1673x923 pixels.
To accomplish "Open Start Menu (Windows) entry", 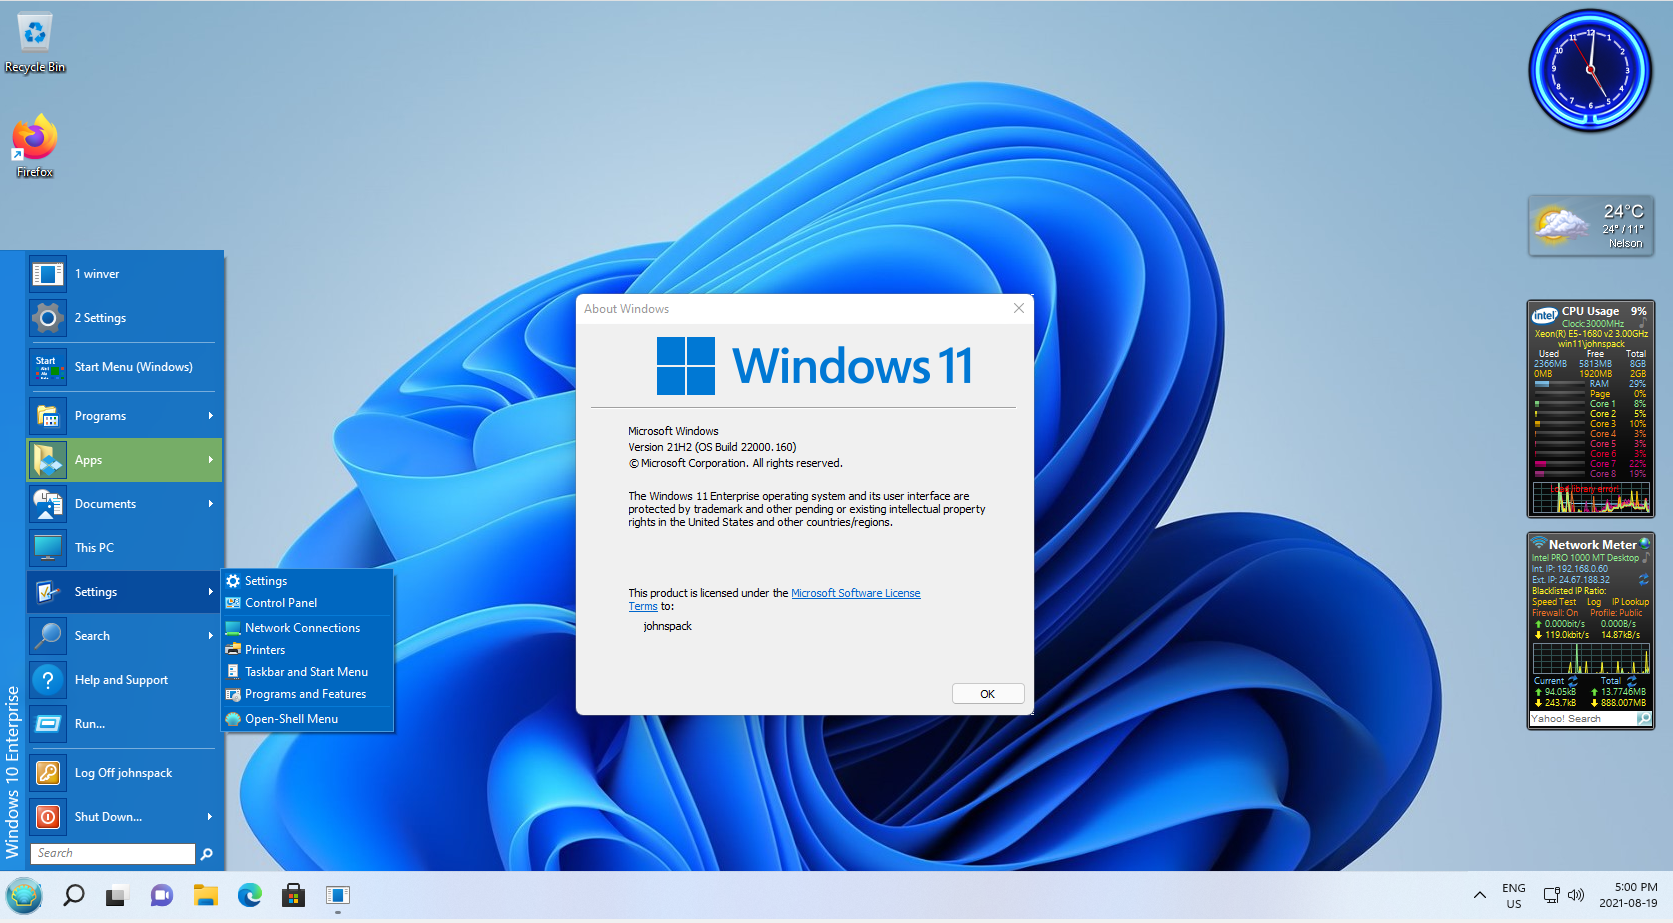I will [123, 367].
